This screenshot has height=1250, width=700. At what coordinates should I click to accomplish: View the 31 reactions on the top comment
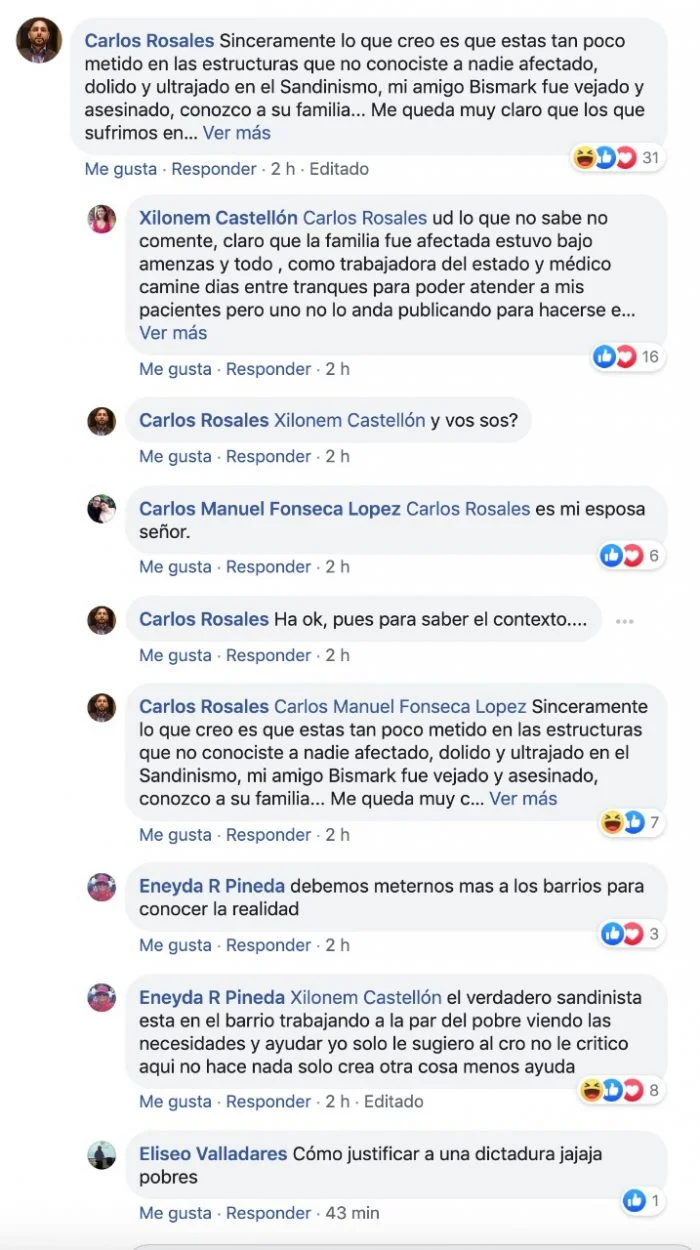click(x=618, y=158)
